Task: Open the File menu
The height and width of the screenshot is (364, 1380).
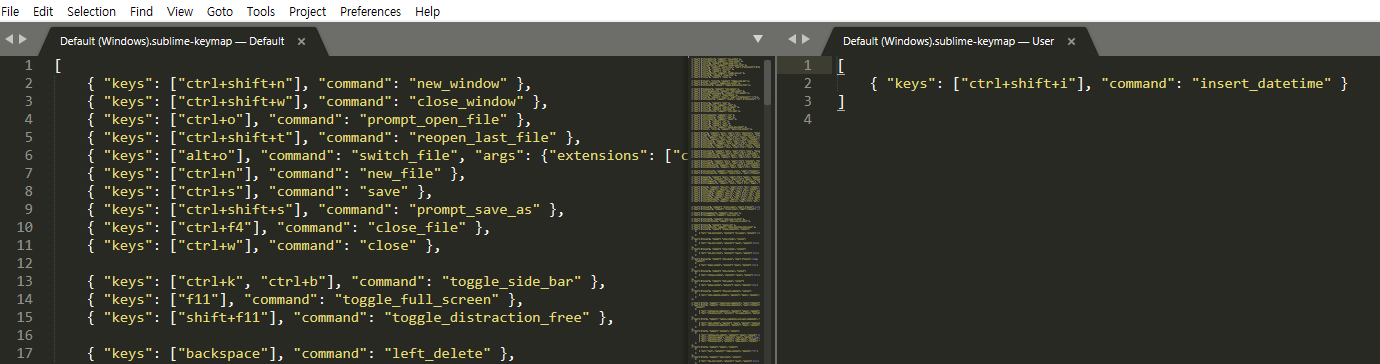Action: 11,11
